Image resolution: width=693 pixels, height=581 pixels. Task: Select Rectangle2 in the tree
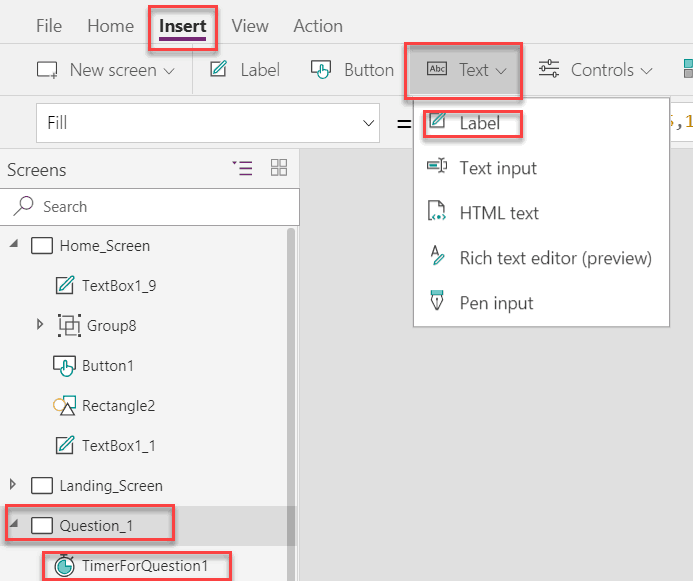[118, 406]
